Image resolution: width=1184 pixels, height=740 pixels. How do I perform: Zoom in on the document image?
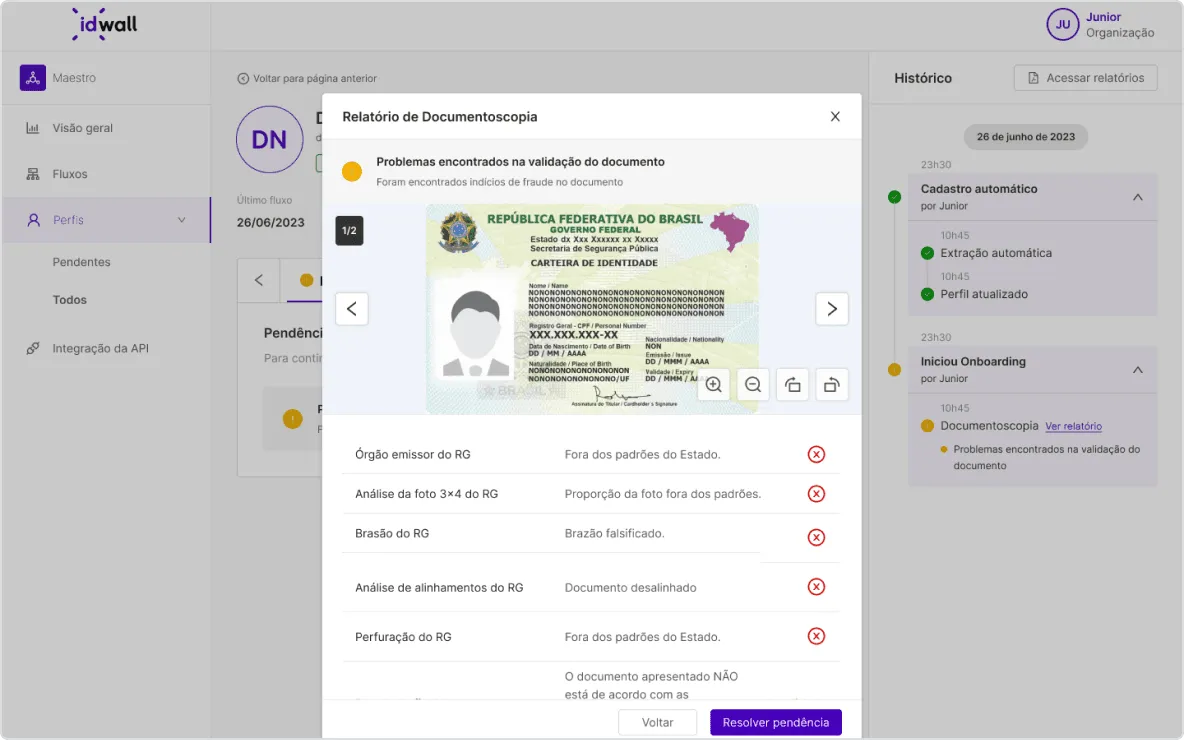coord(714,385)
